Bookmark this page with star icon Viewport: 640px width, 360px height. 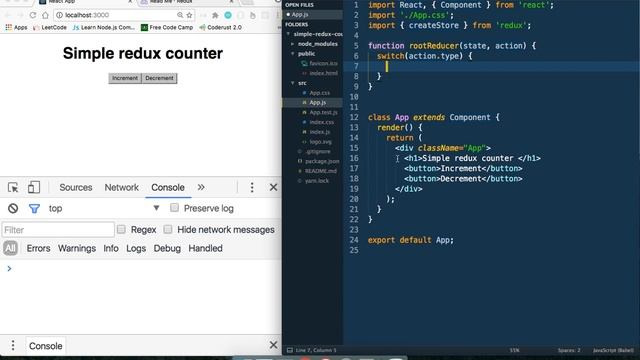(189, 15)
